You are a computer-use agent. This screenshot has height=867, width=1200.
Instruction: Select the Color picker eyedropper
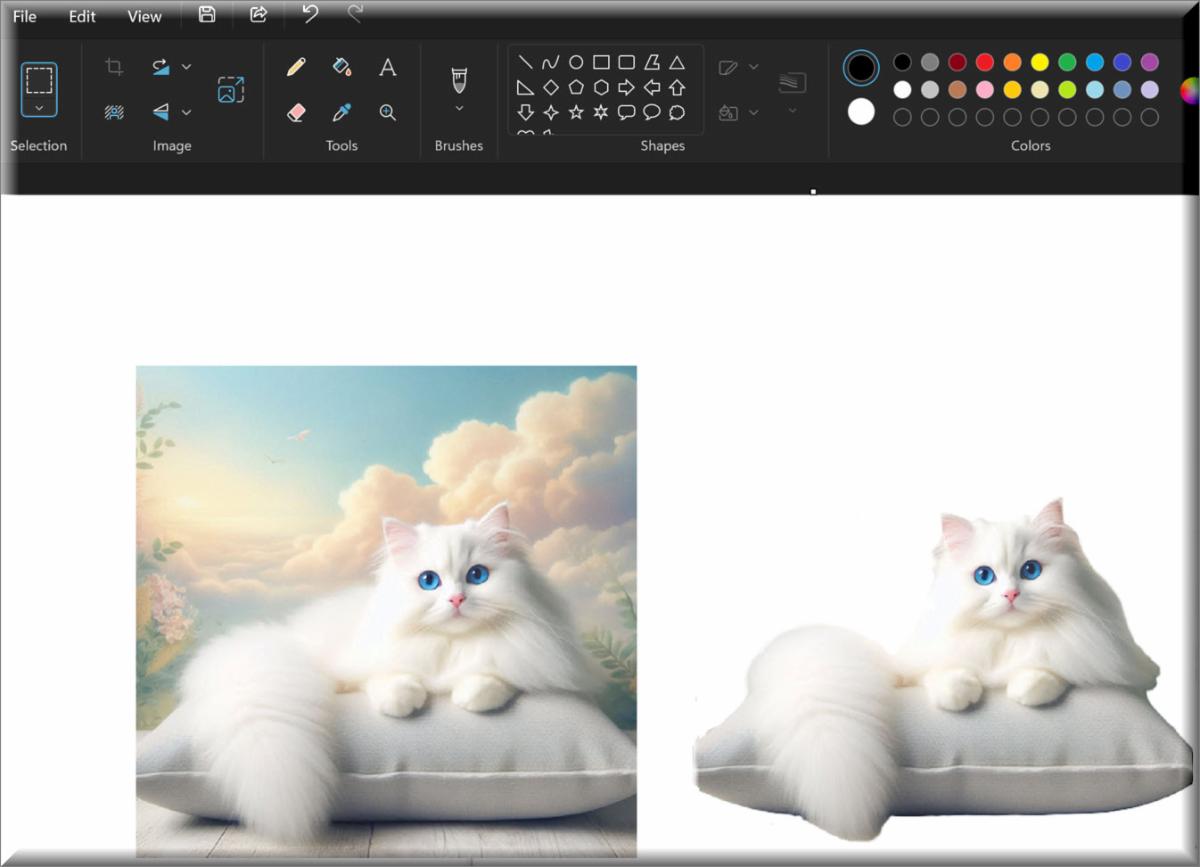tap(342, 112)
